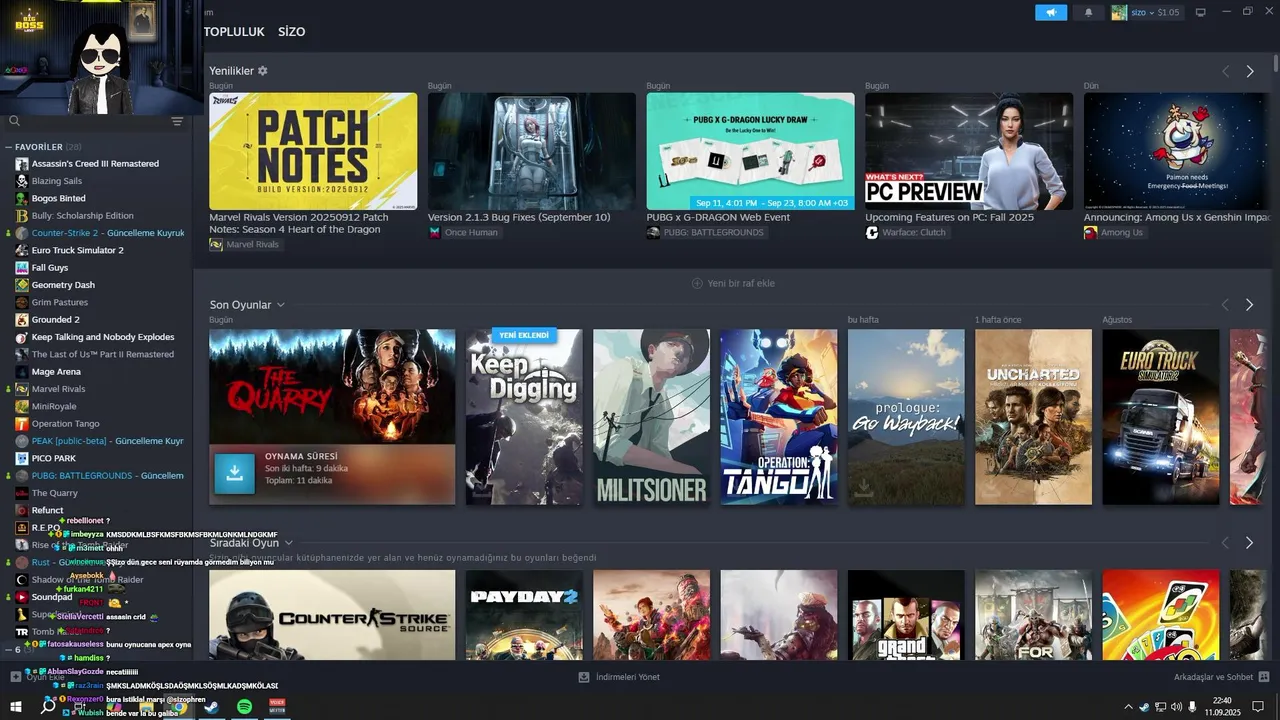The width and height of the screenshot is (1280, 720).
Task: Select Blazing Sails in favorites
Action: (x=57, y=181)
